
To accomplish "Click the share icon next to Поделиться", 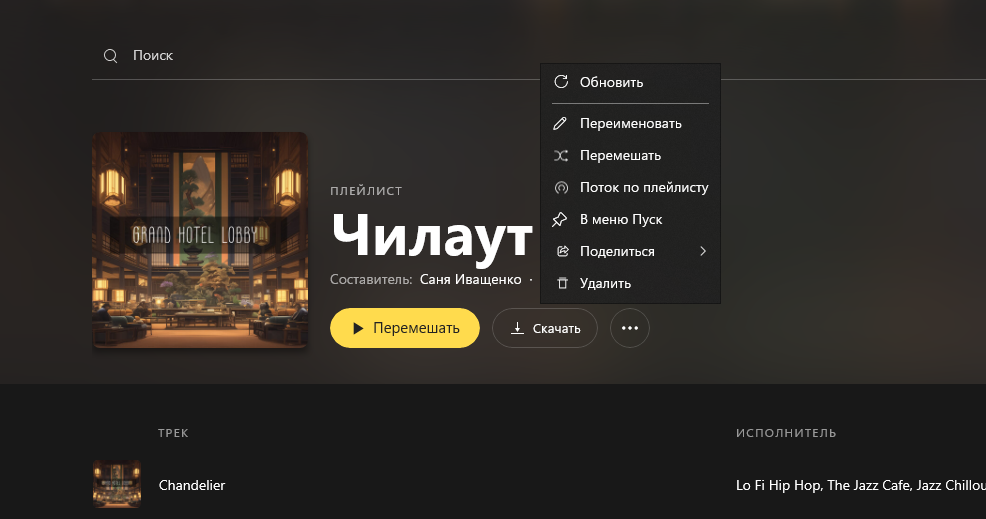I will tap(563, 251).
